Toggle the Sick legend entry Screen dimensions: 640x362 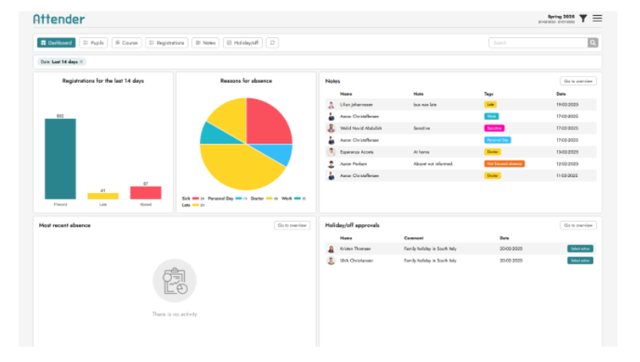tap(193, 199)
